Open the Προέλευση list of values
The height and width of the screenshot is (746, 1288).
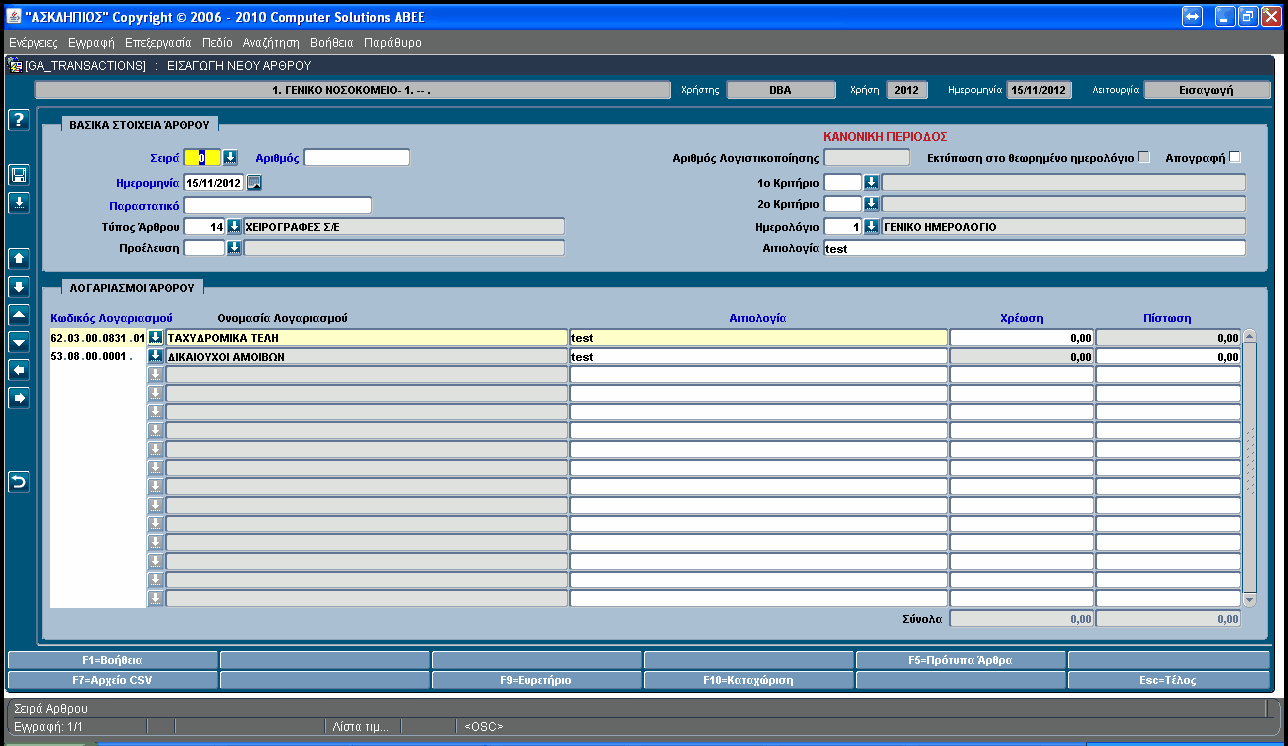tap(234, 248)
